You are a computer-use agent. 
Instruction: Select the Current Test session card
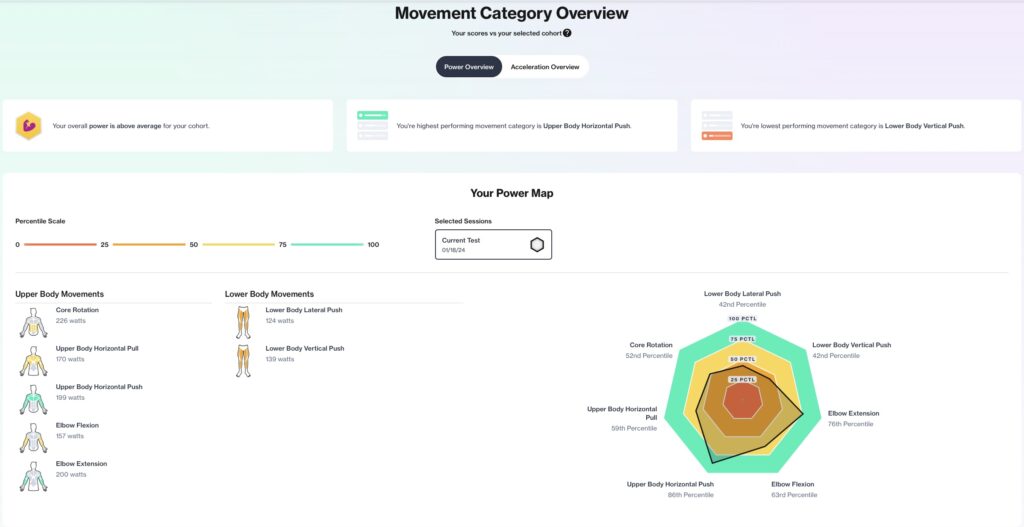click(x=493, y=244)
